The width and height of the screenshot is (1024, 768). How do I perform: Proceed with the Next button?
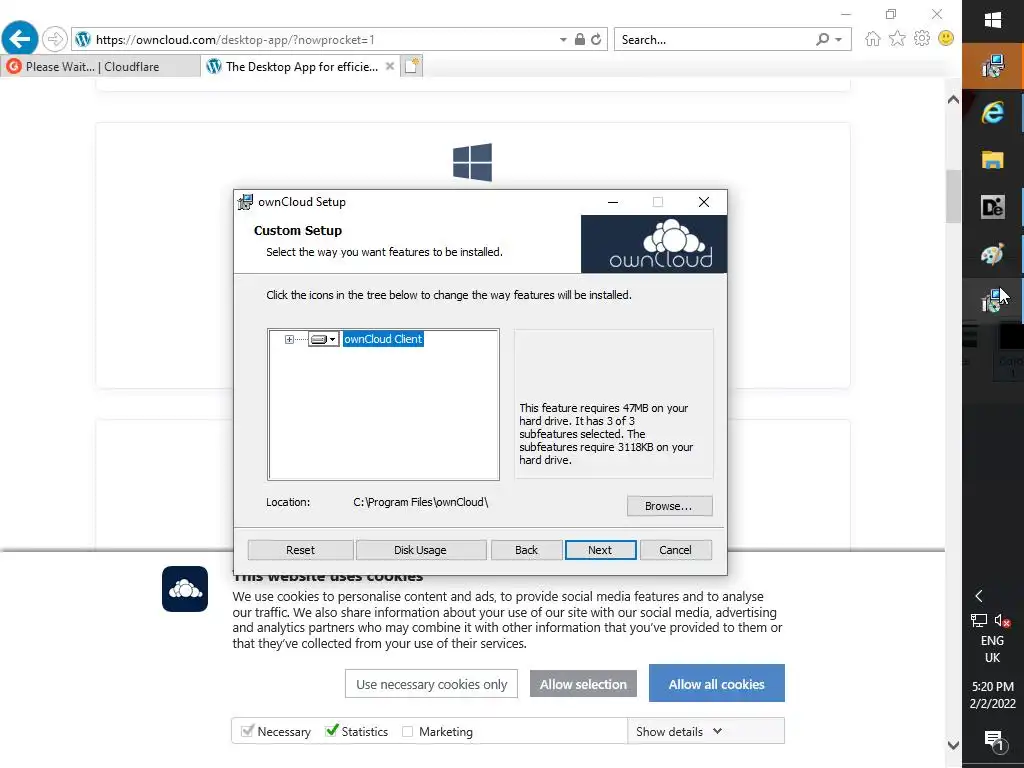click(600, 550)
